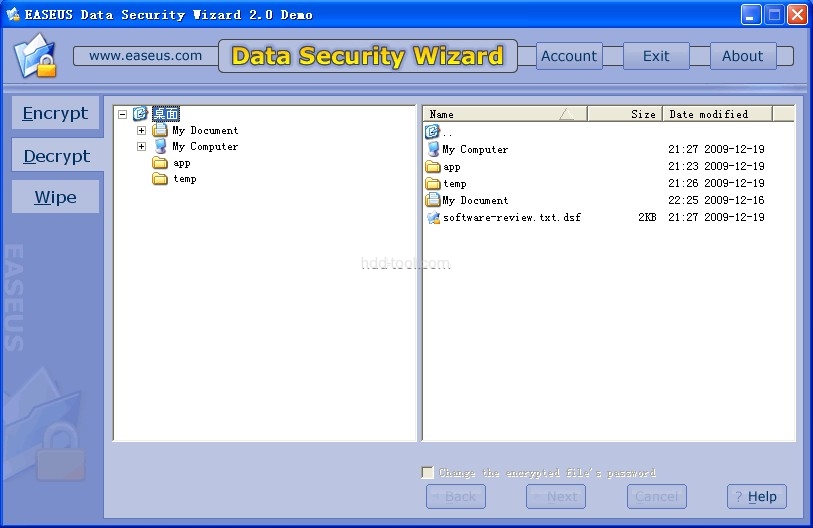Click the title bar application icon
Viewport: 813px width, 528px height.
(x=12, y=14)
